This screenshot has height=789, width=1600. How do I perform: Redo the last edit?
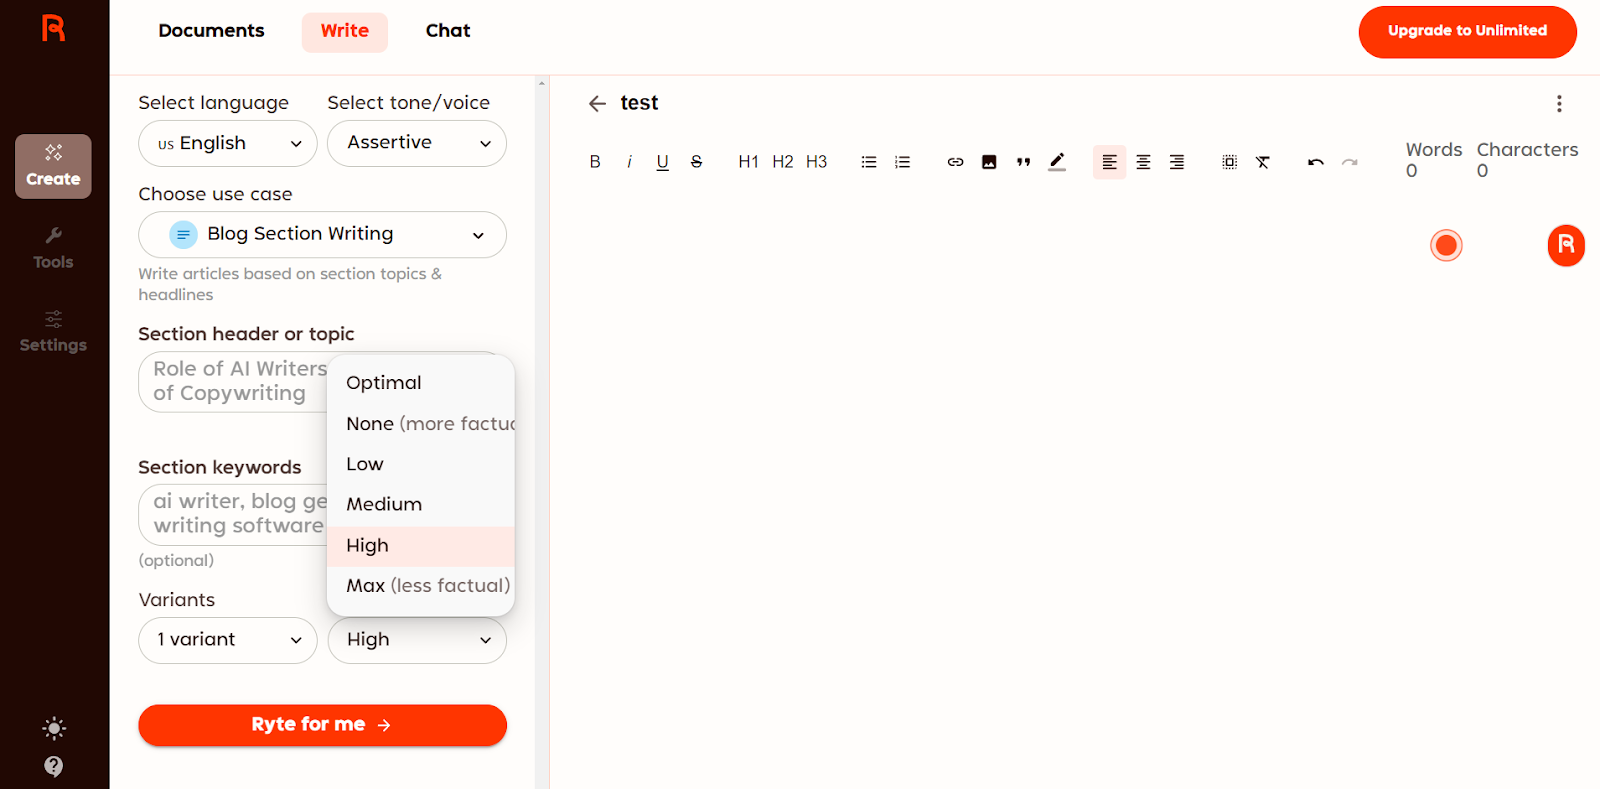pyautogui.click(x=1350, y=162)
